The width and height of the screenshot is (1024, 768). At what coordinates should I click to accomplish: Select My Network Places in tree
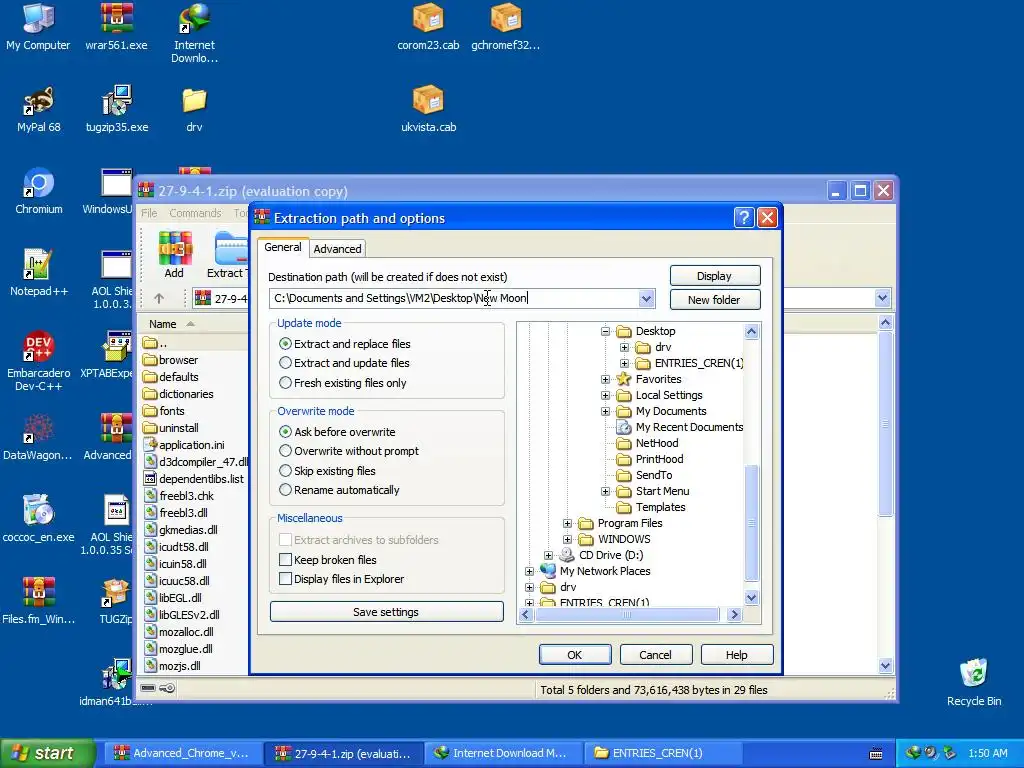coord(596,571)
